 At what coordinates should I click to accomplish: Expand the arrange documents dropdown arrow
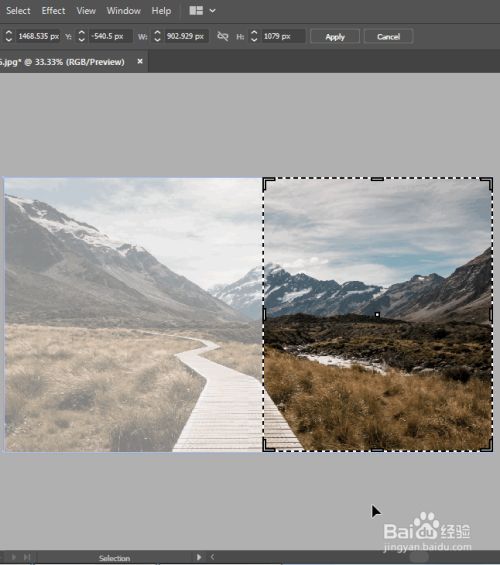click(x=213, y=11)
